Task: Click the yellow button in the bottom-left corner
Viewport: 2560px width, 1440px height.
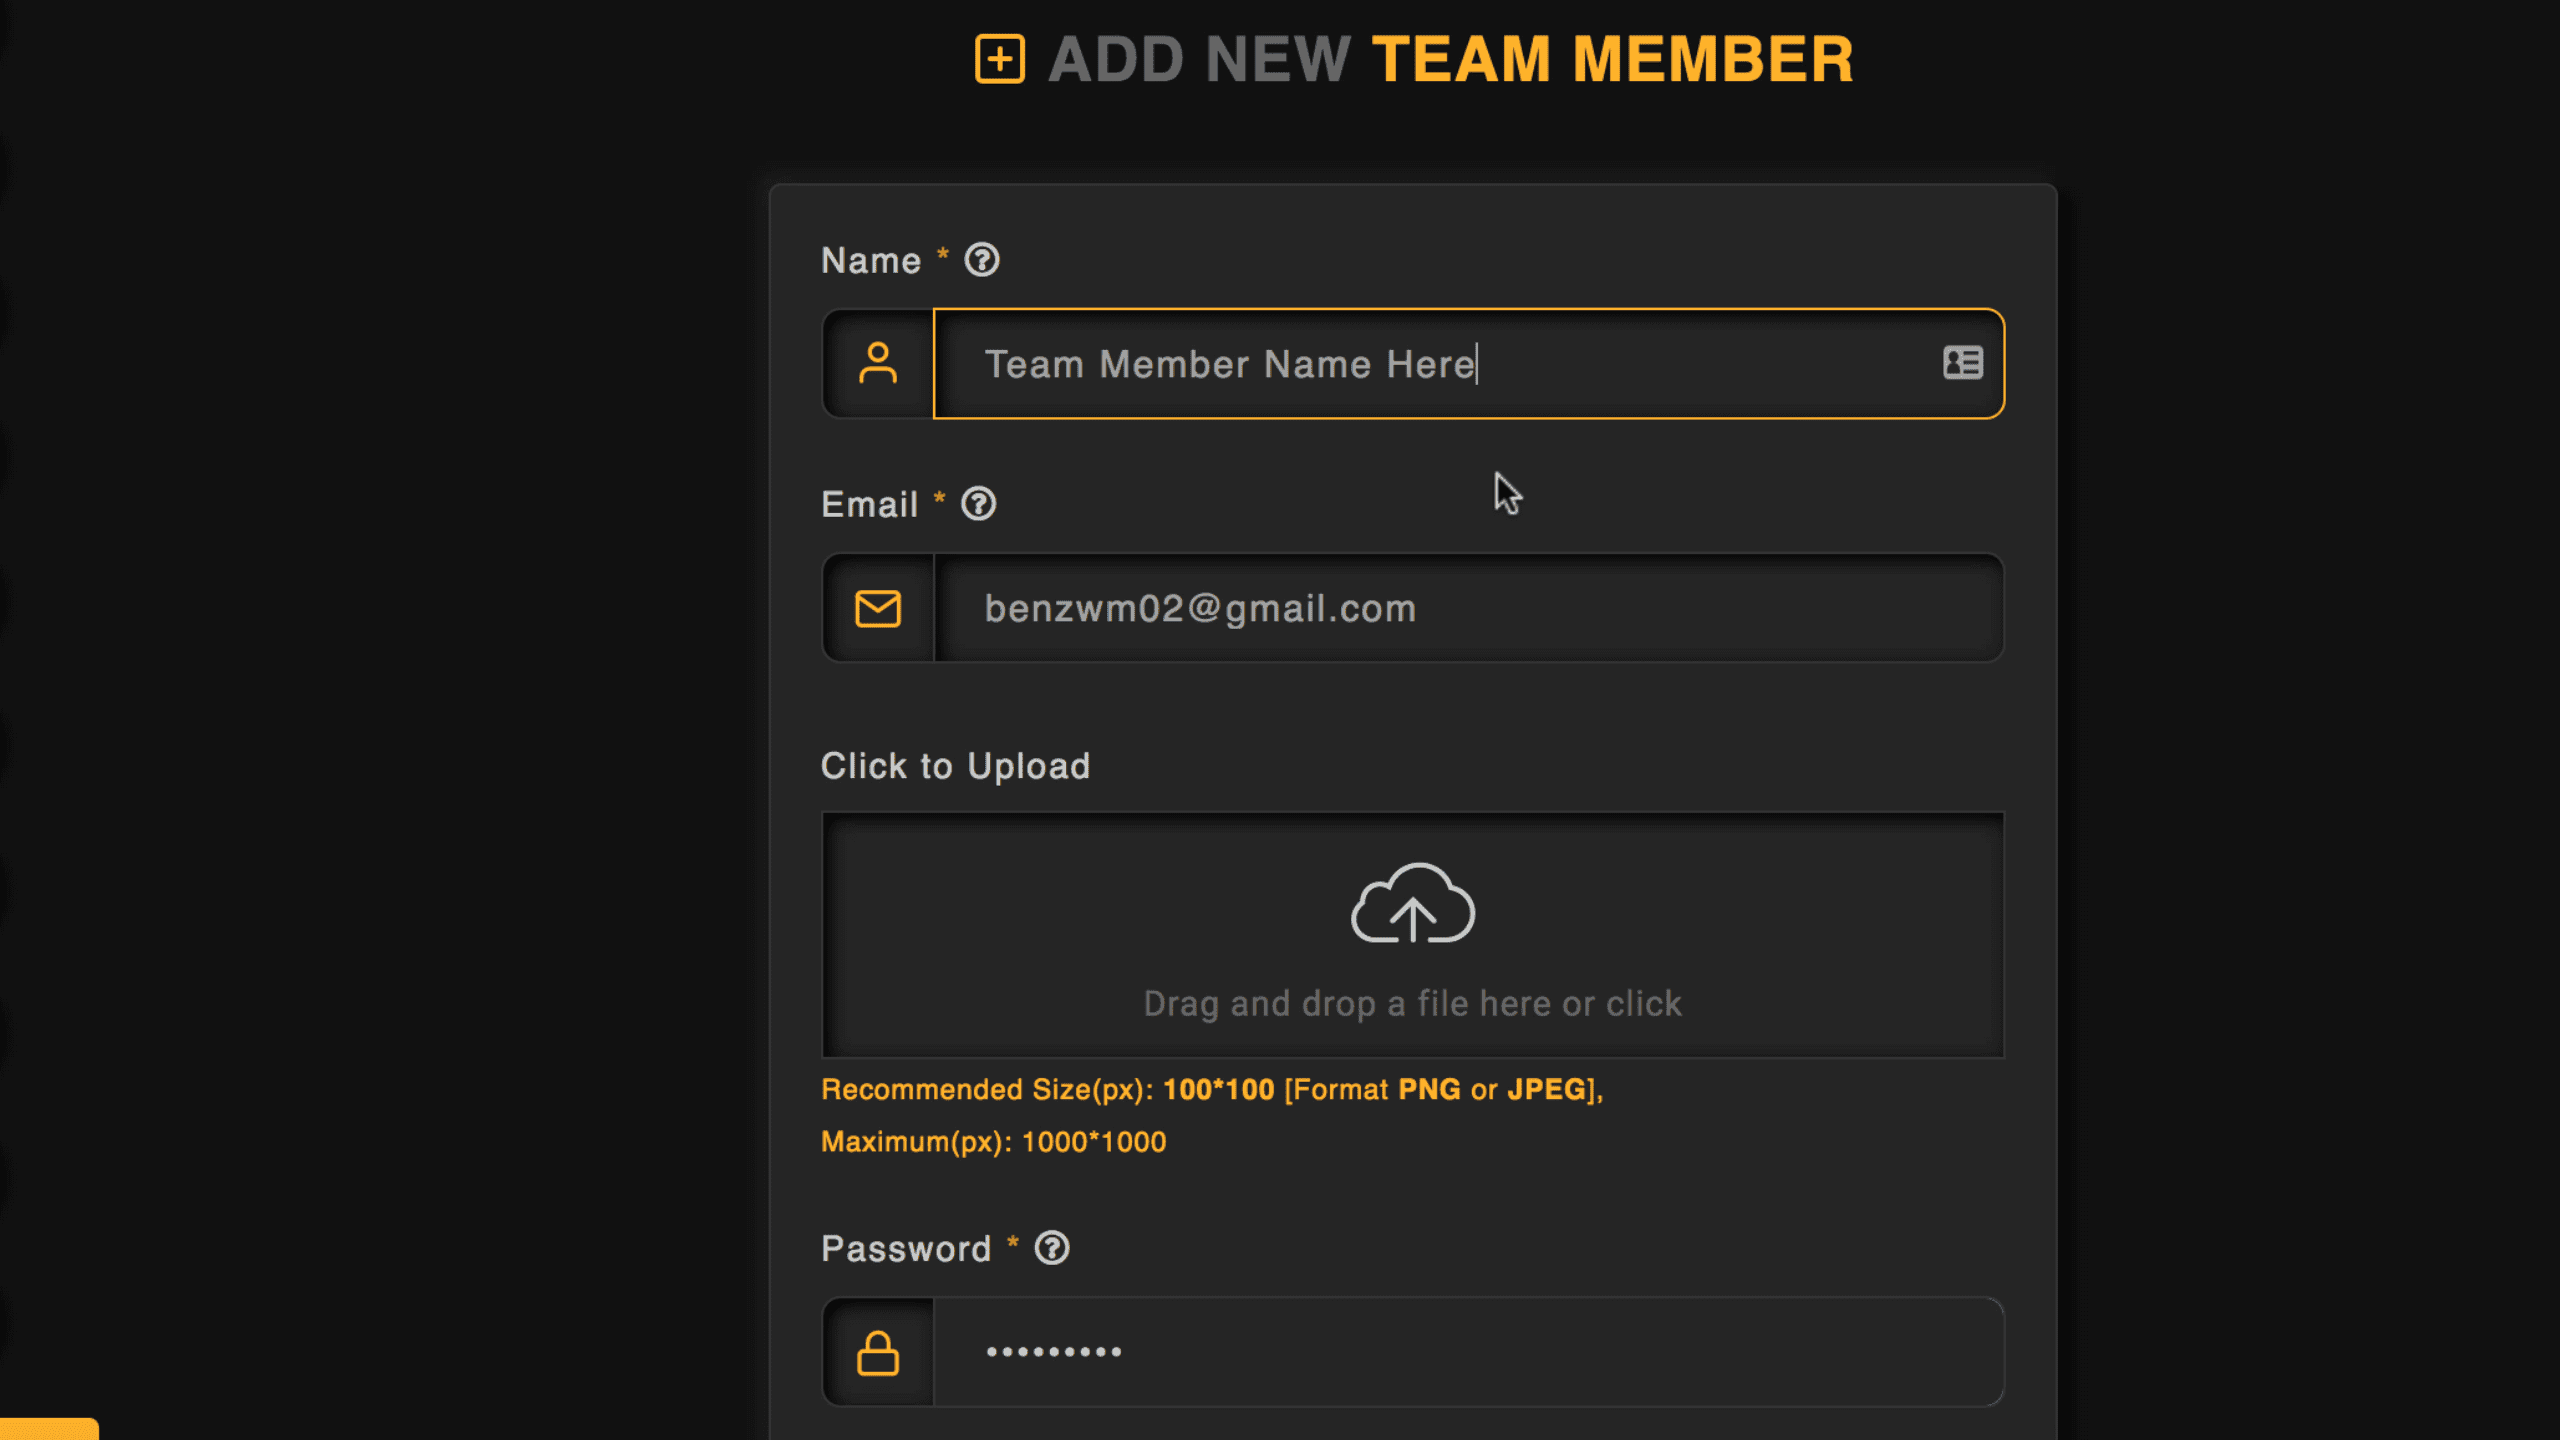Action: tap(48, 1430)
